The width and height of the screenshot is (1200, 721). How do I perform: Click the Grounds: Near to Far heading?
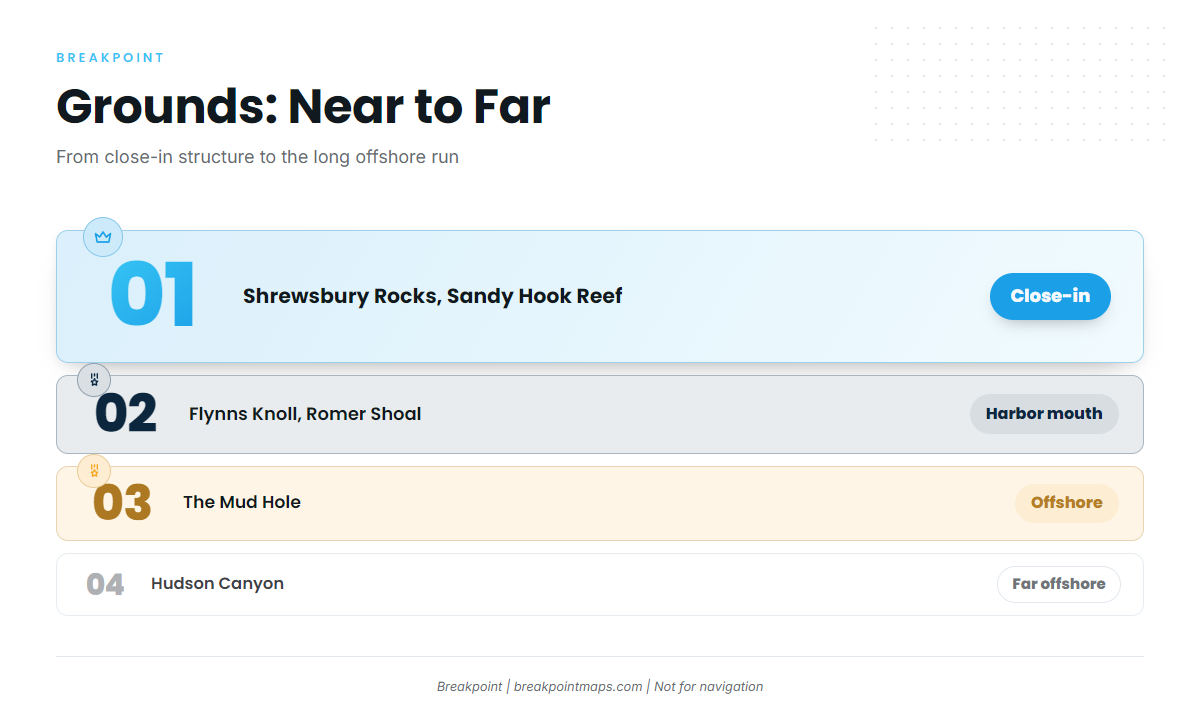click(x=303, y=106)
